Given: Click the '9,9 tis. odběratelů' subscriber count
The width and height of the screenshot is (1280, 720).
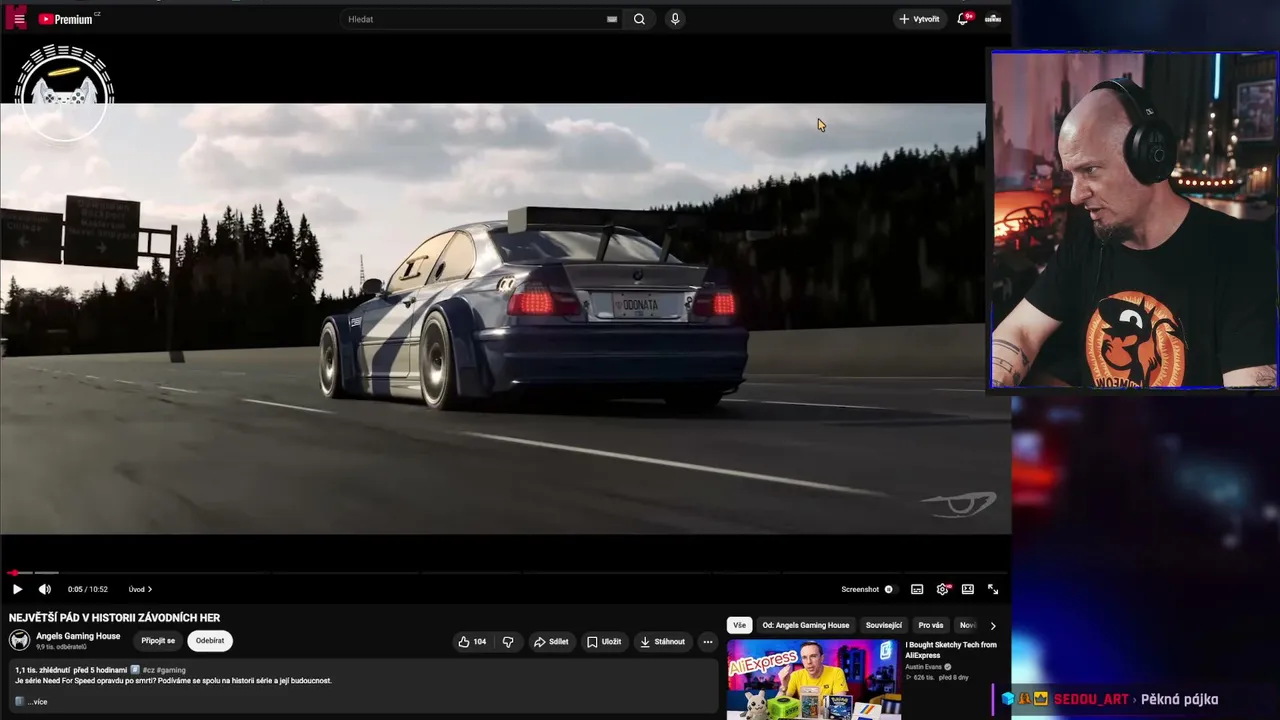Looking at the screenshot, I should tap(61, 647).
